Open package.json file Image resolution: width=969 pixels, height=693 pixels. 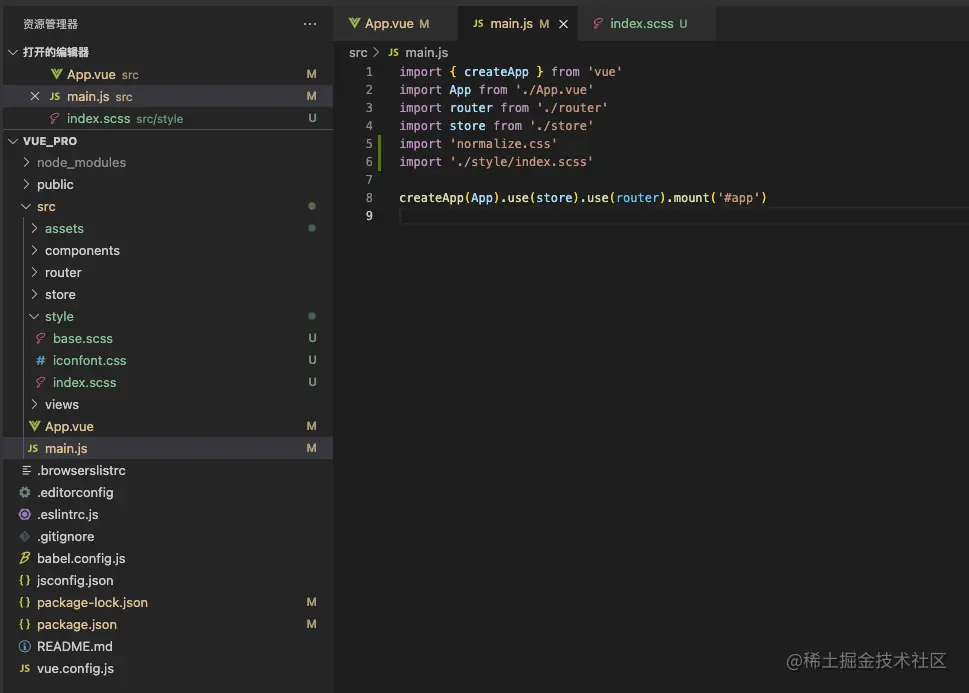tap(168, 624)
